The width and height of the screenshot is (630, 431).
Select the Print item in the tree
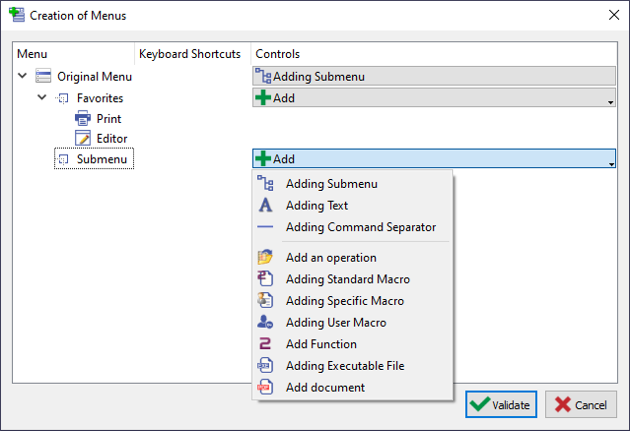(x=108, y=119)
